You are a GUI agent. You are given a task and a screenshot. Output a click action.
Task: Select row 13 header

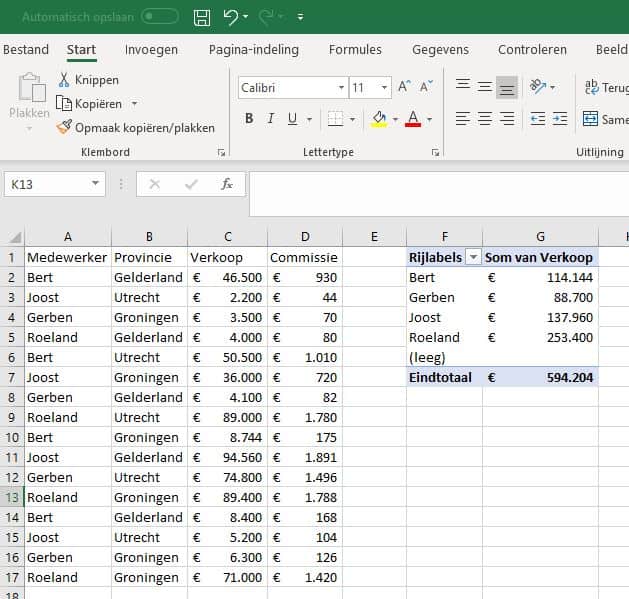pyautogui.click(x=12, y=497)
